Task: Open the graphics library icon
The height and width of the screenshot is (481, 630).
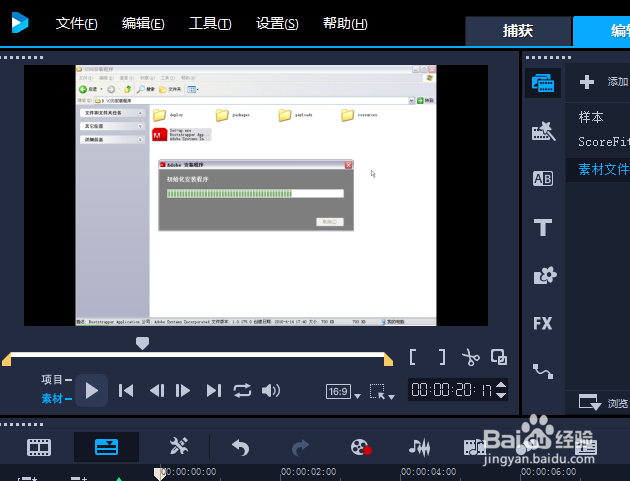Action: point(544,275)
